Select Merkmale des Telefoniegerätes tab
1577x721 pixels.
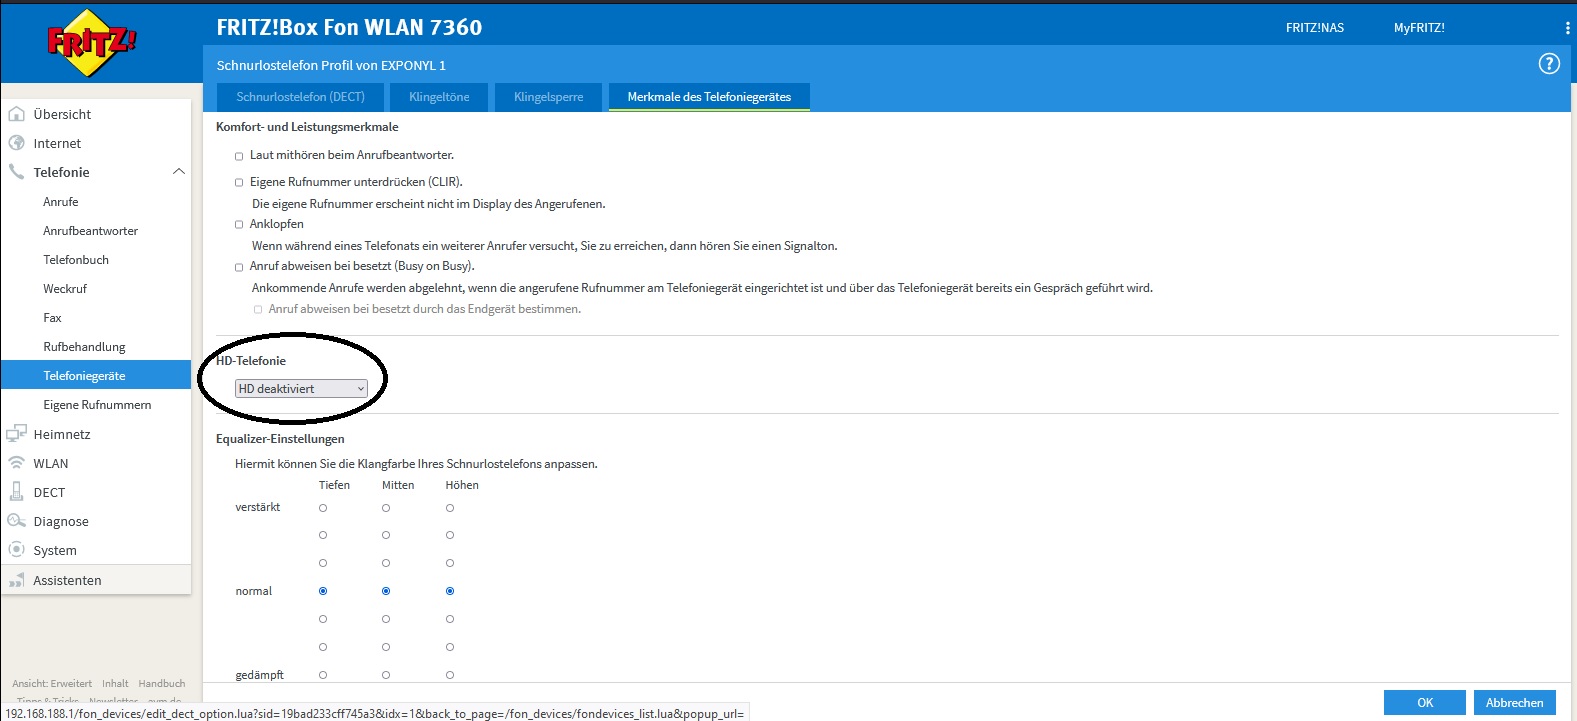[709, 97]
